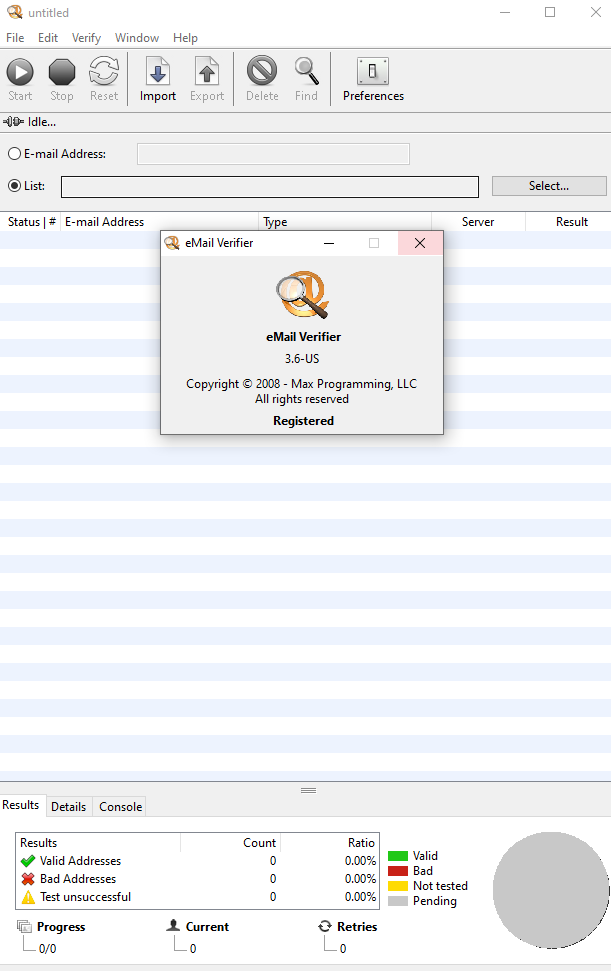The height and width of the screenshot is (971, 611).
Task: Click the gray Pending legend swatch
Action: pyautogui.click(x=398, y=901)
